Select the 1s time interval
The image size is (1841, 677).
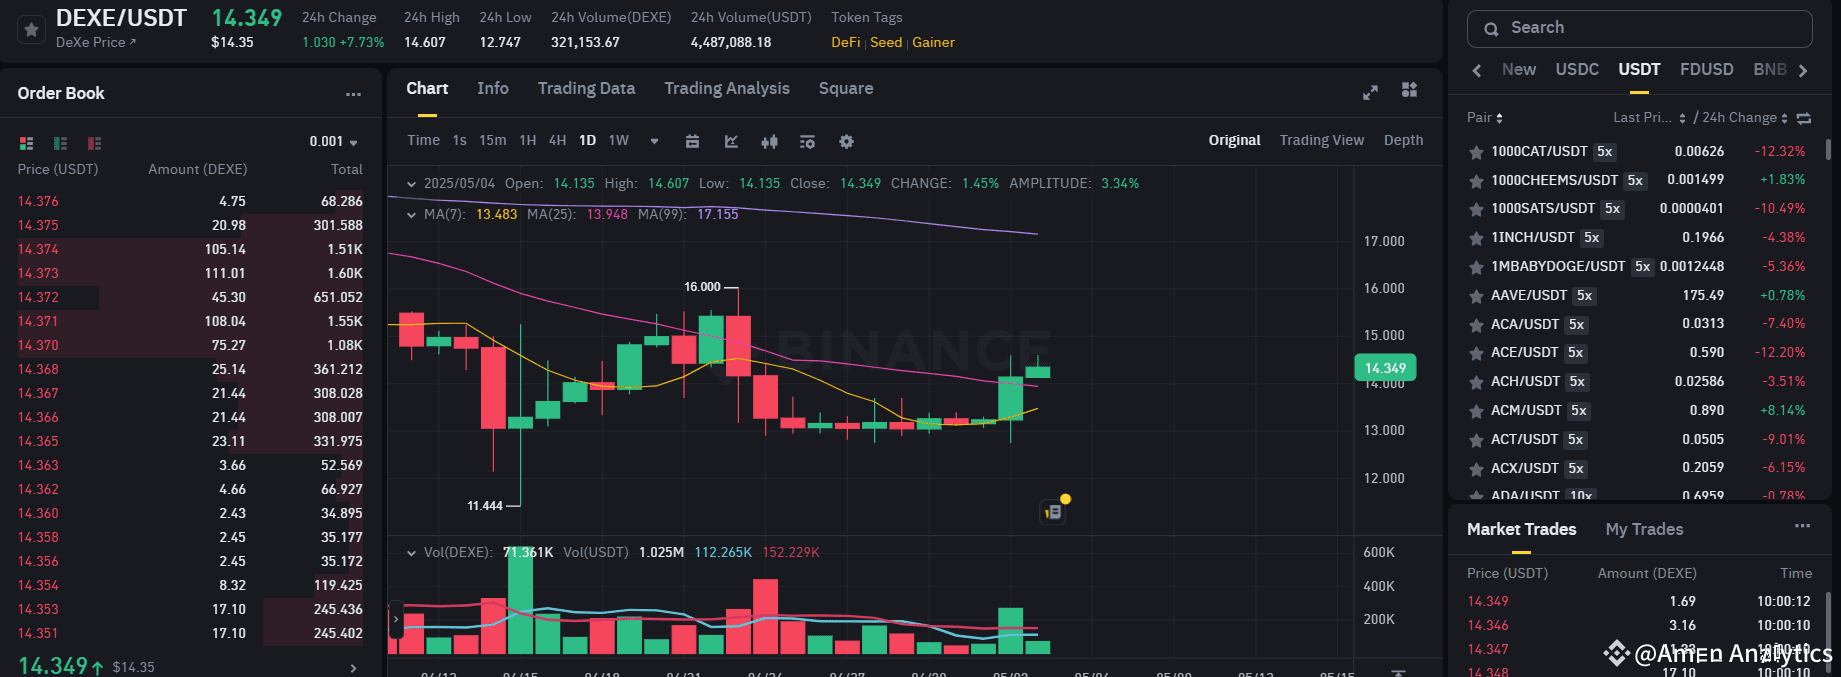pos(459,141)
